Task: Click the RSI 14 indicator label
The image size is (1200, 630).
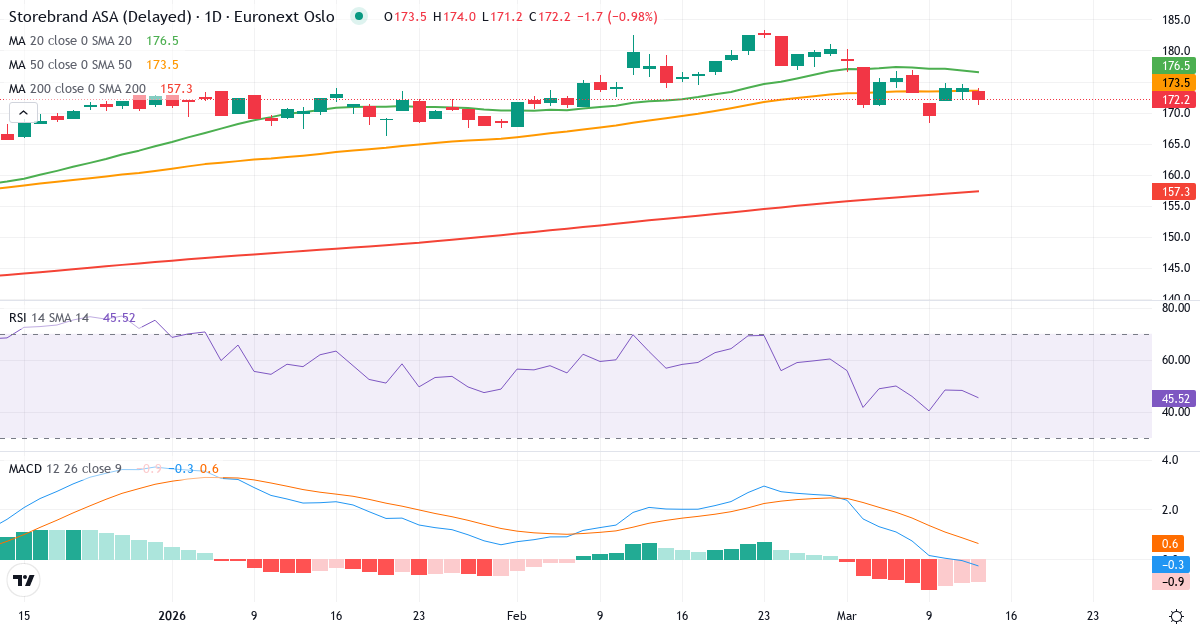Action: (48, 318)
